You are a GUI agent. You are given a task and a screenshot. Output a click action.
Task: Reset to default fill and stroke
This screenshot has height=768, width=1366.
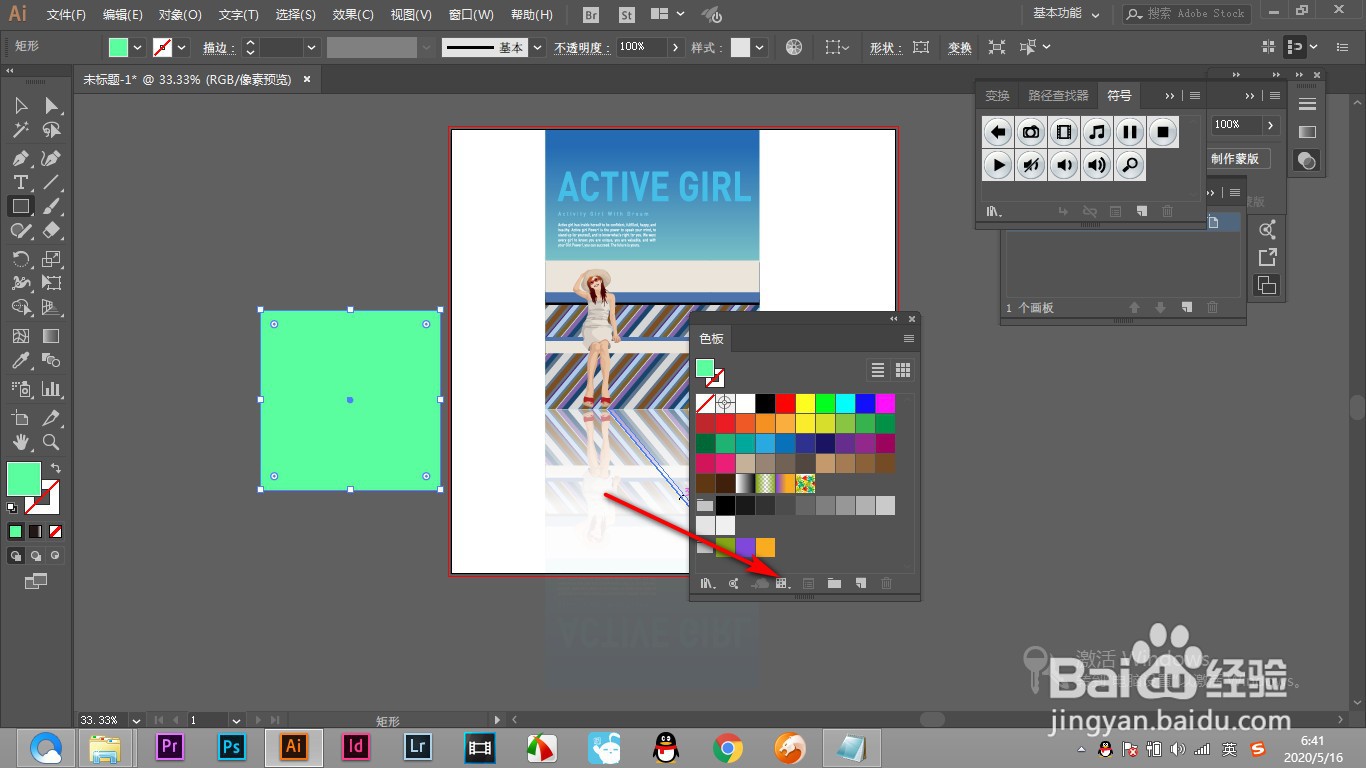(13, 508)
